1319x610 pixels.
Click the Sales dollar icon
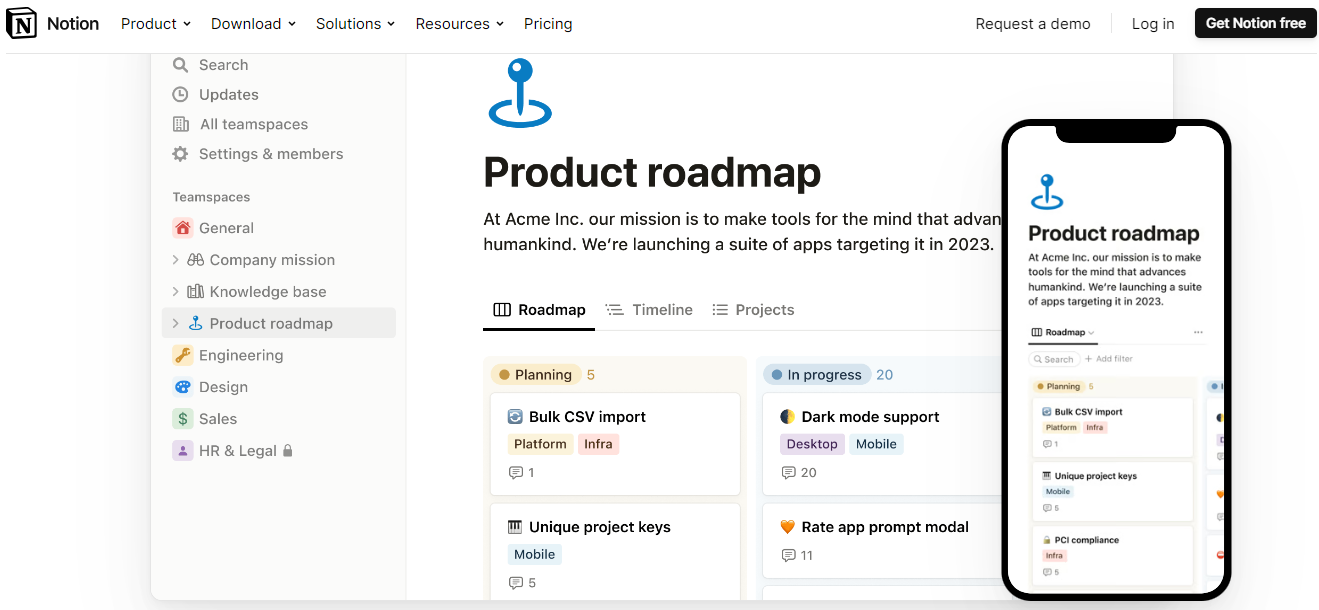182,419
